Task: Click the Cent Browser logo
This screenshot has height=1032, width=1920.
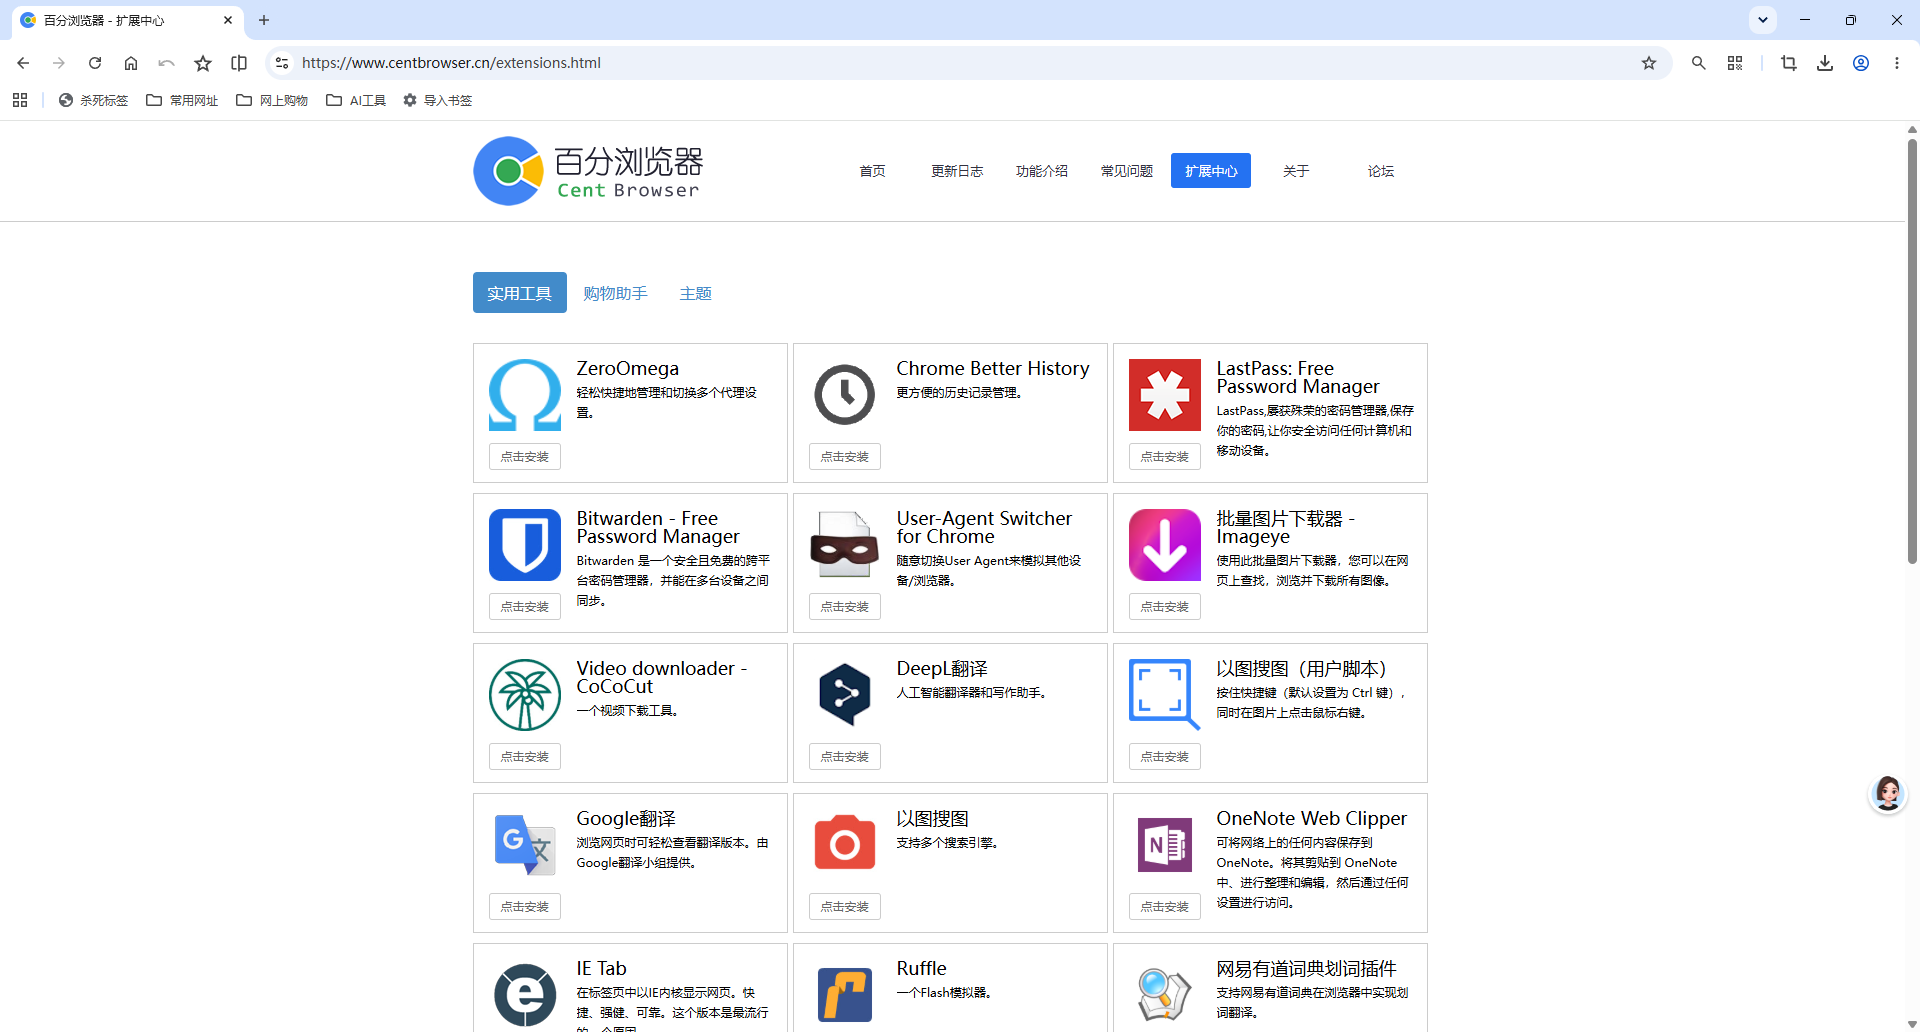Action: (x=588, y=171)
